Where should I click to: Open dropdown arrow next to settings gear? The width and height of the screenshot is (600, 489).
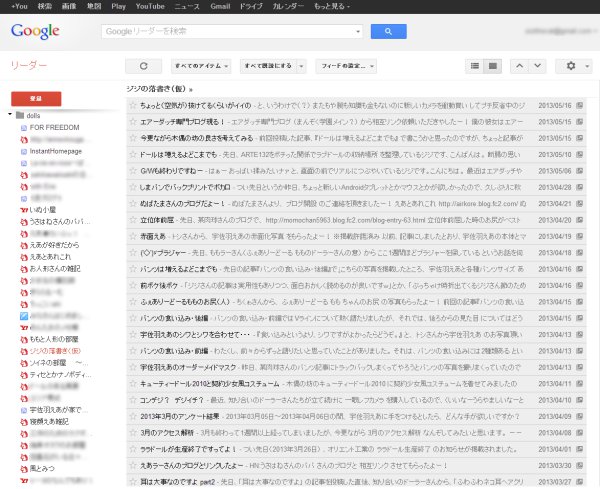click(587, 66)
